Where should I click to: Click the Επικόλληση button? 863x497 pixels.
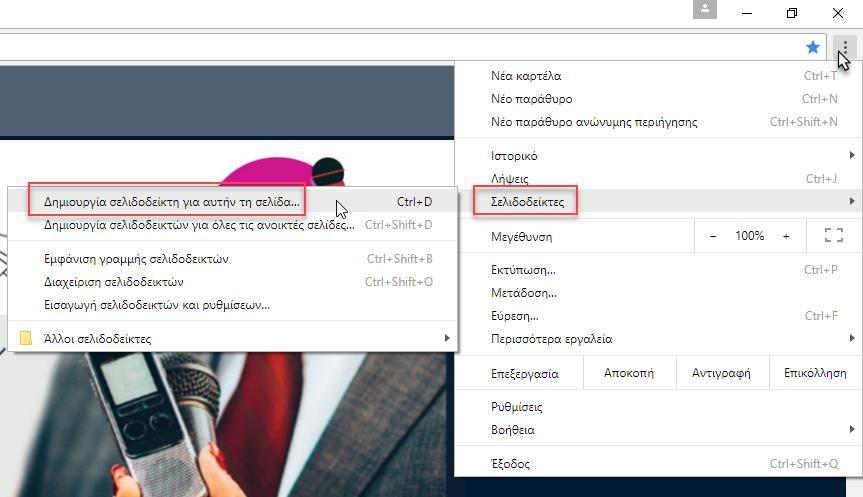click(815, 373)
